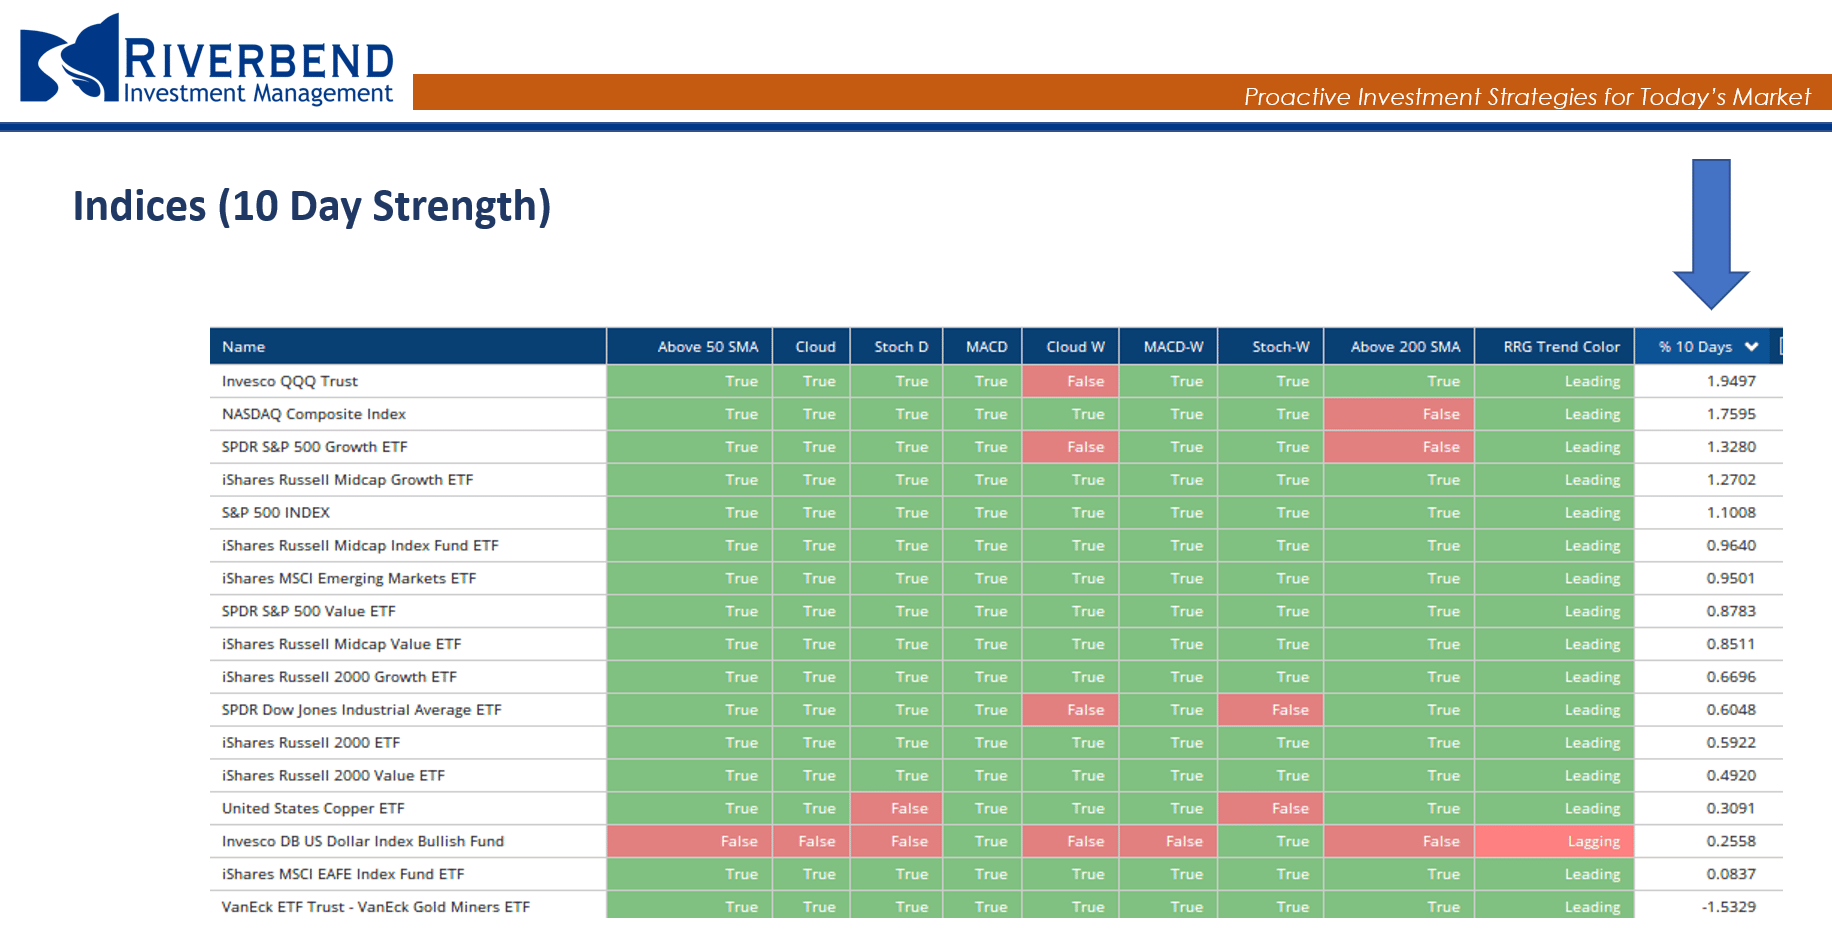Click False Stoch D cell for Copper ETF
This screenshot has width=1832, height=951.
click(895, 809)
